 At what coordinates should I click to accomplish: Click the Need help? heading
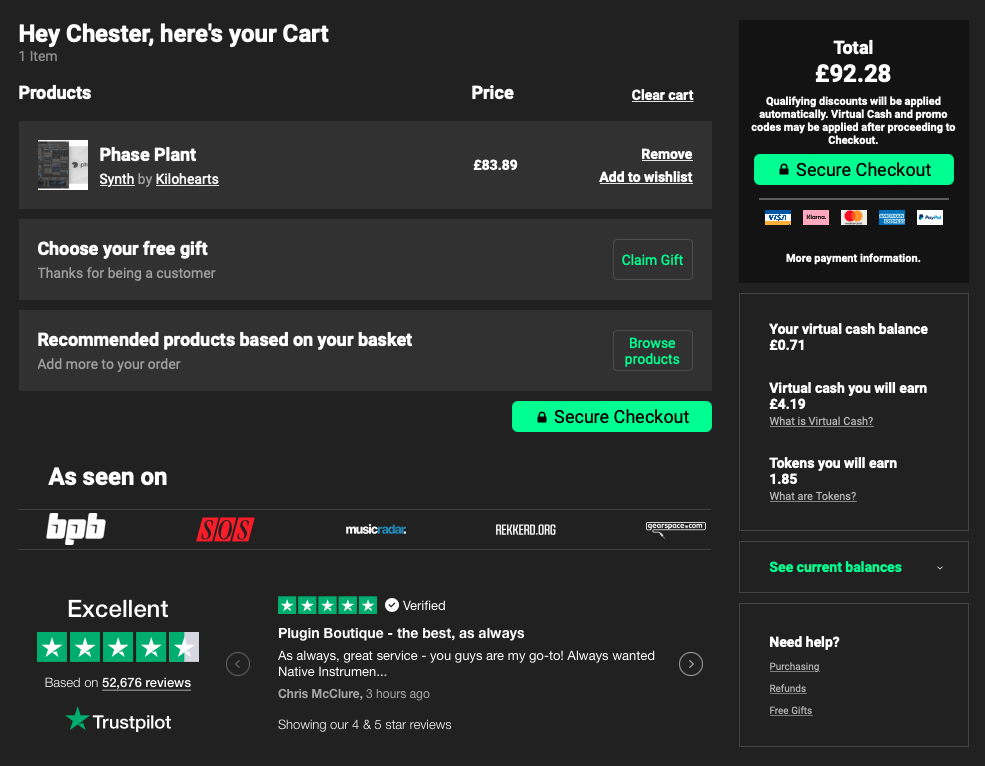(804, 642)
